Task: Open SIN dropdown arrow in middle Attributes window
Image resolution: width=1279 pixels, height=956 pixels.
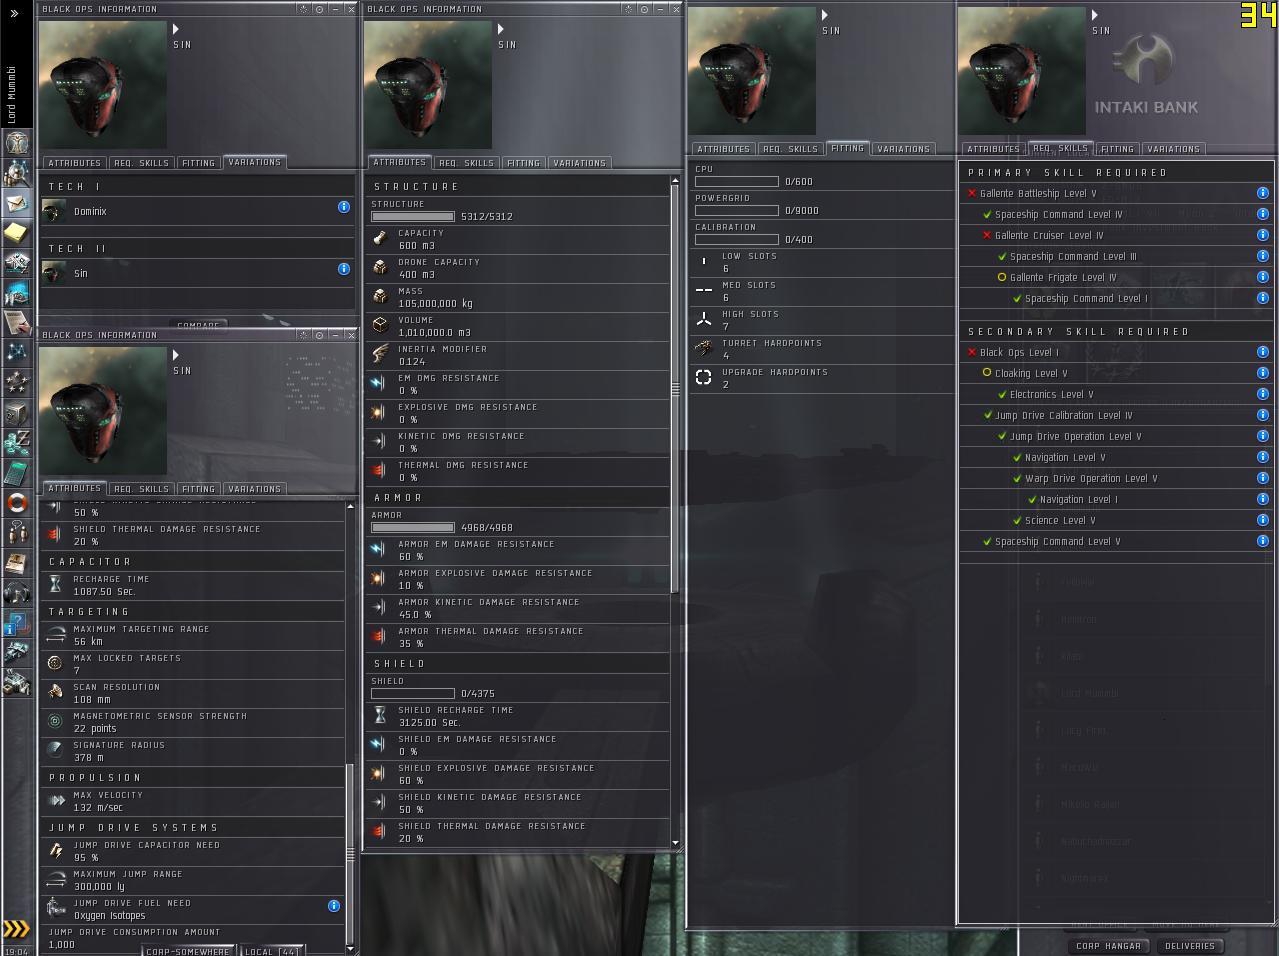Action: click(x=501, y=29)
